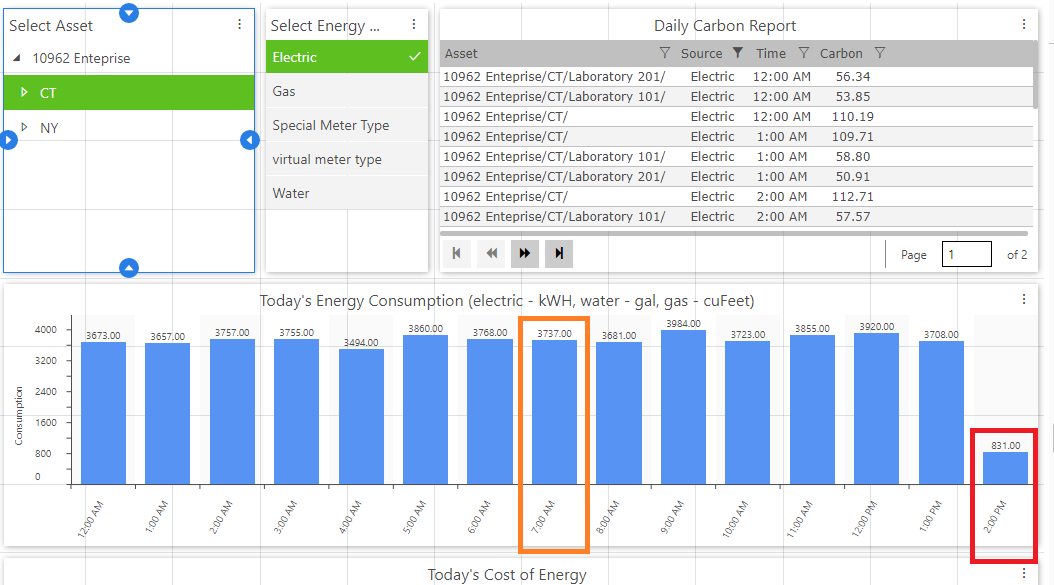The height and width of the screenshot is (585, 1054).
Task: Click the 7:00 AM consumption bar
Action: [554, 411]
